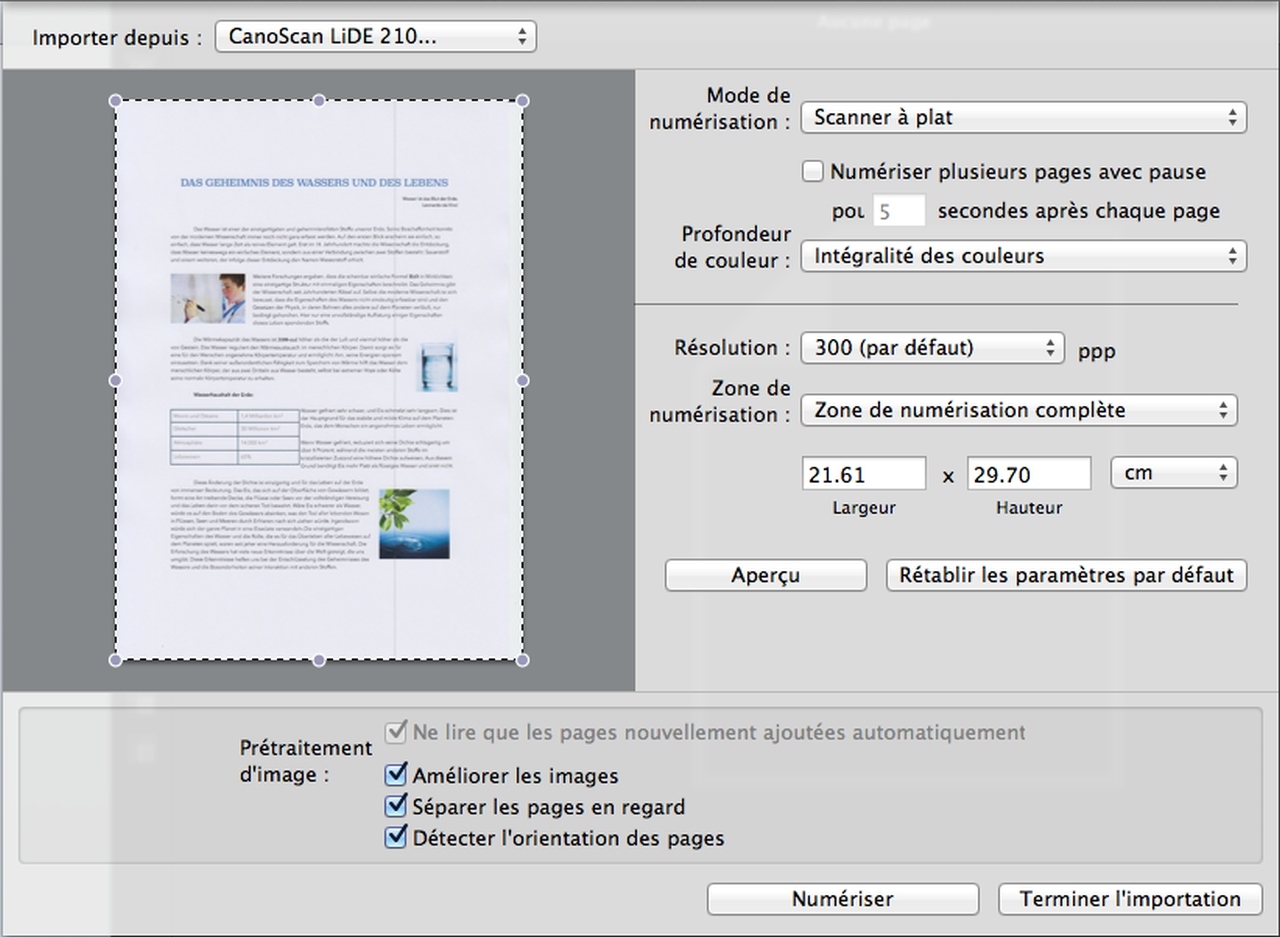1280x937 pixels.
Task: Disable 'Détecter l'orientation des pages'
Action: [x=396, y=837]
